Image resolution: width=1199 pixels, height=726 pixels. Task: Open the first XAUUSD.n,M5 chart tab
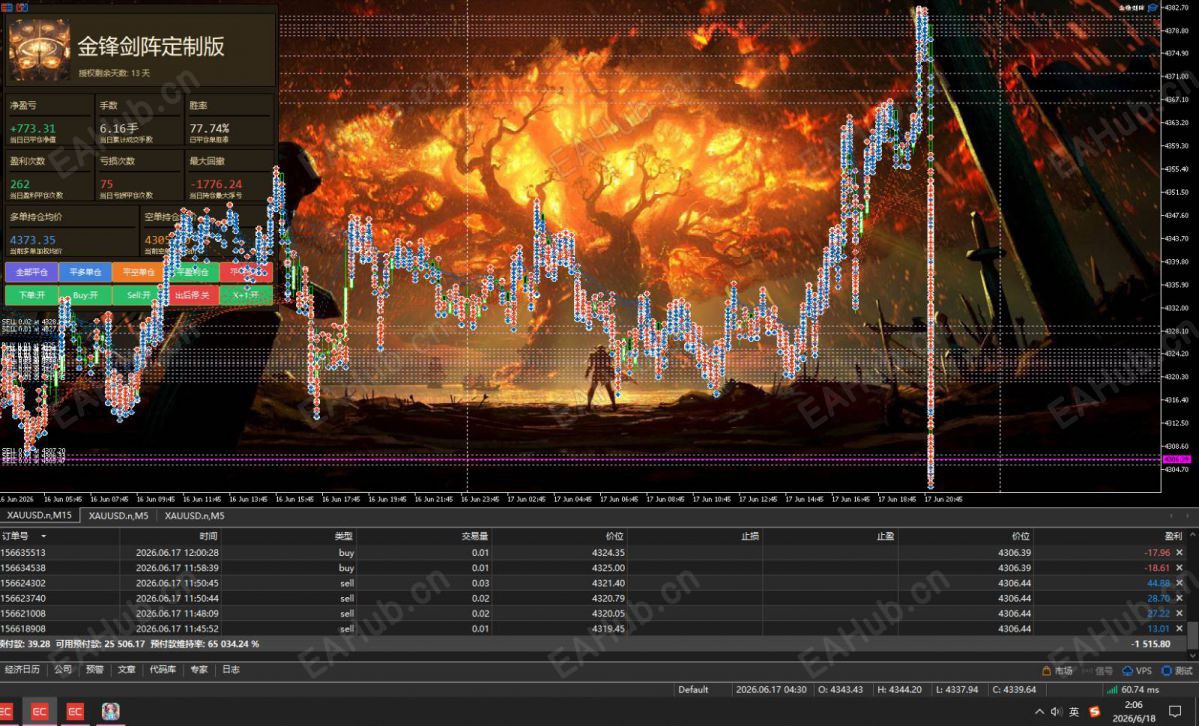click(119, 516)
